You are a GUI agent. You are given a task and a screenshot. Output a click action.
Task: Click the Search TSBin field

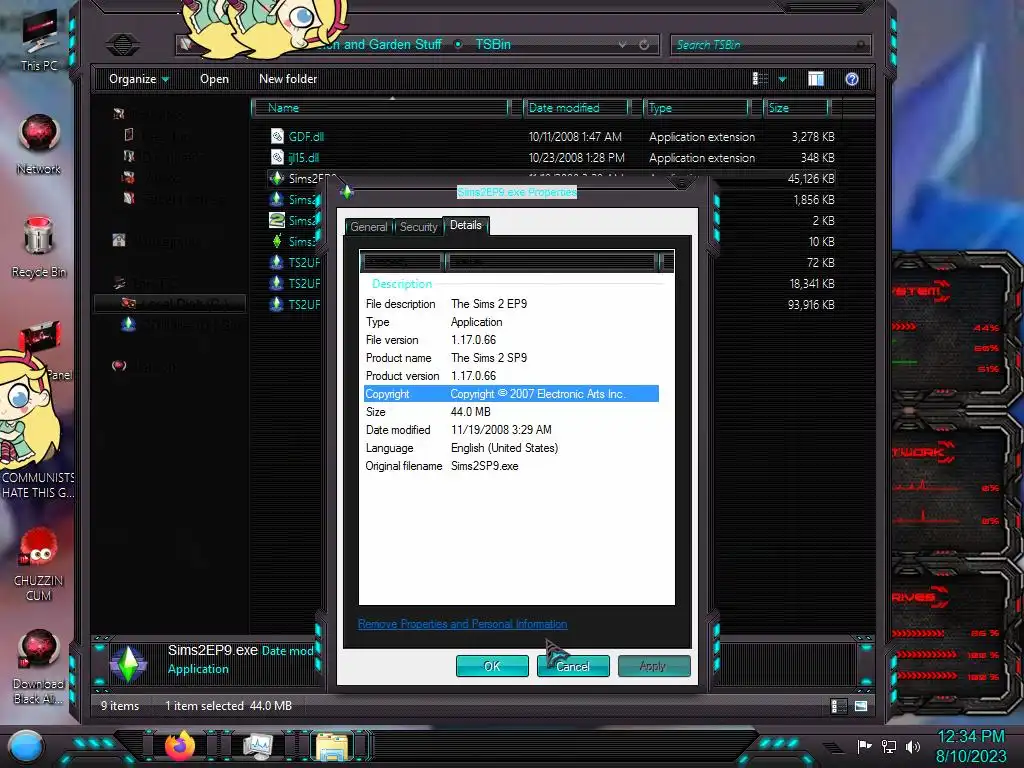[771, 44]
